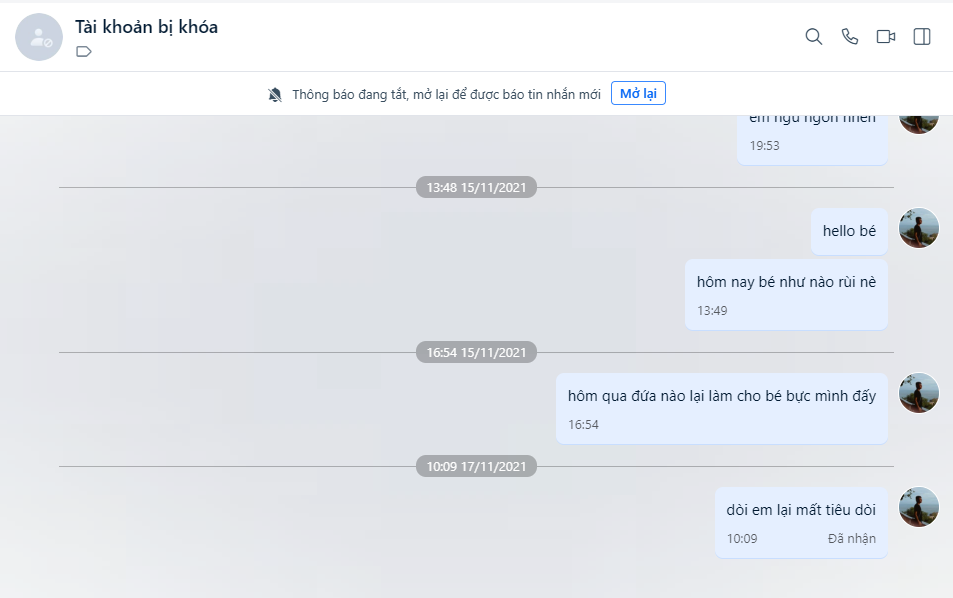Click the tag label icon under contact name
This screenshot has height=598, width=953.
[84, 52]
